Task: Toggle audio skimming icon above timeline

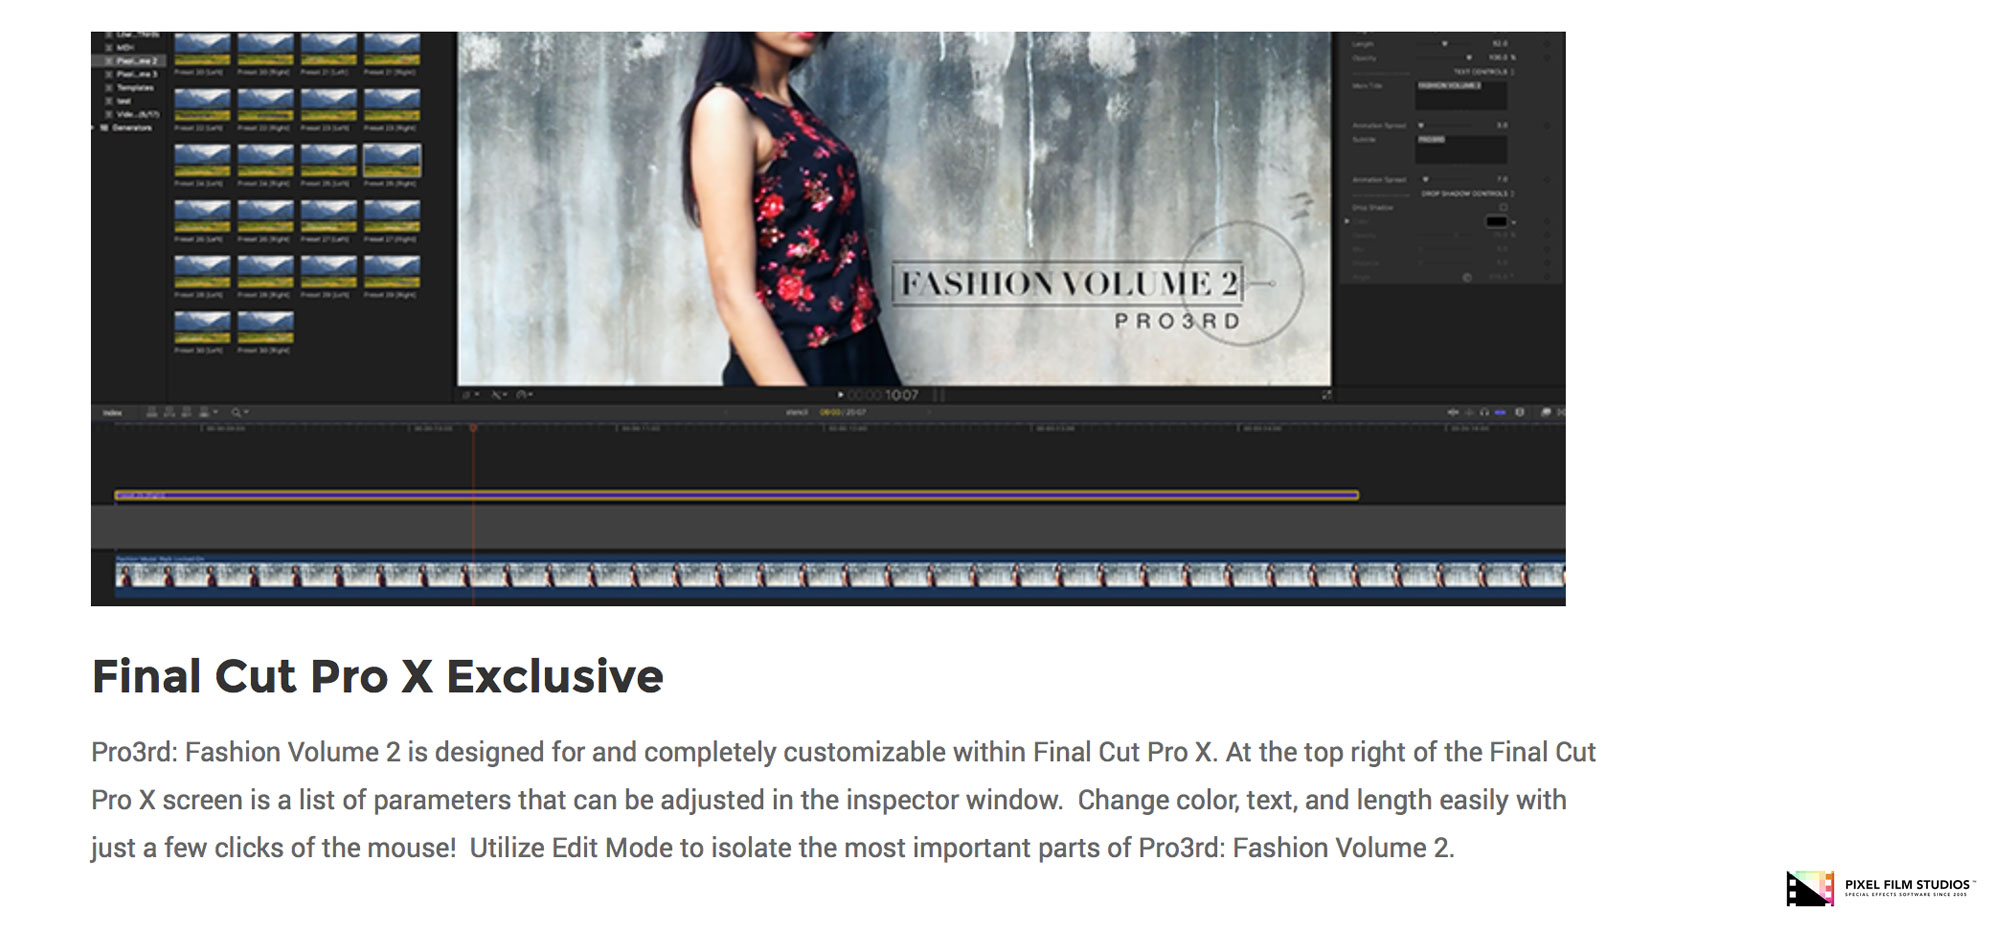Action: [1470, 412]
